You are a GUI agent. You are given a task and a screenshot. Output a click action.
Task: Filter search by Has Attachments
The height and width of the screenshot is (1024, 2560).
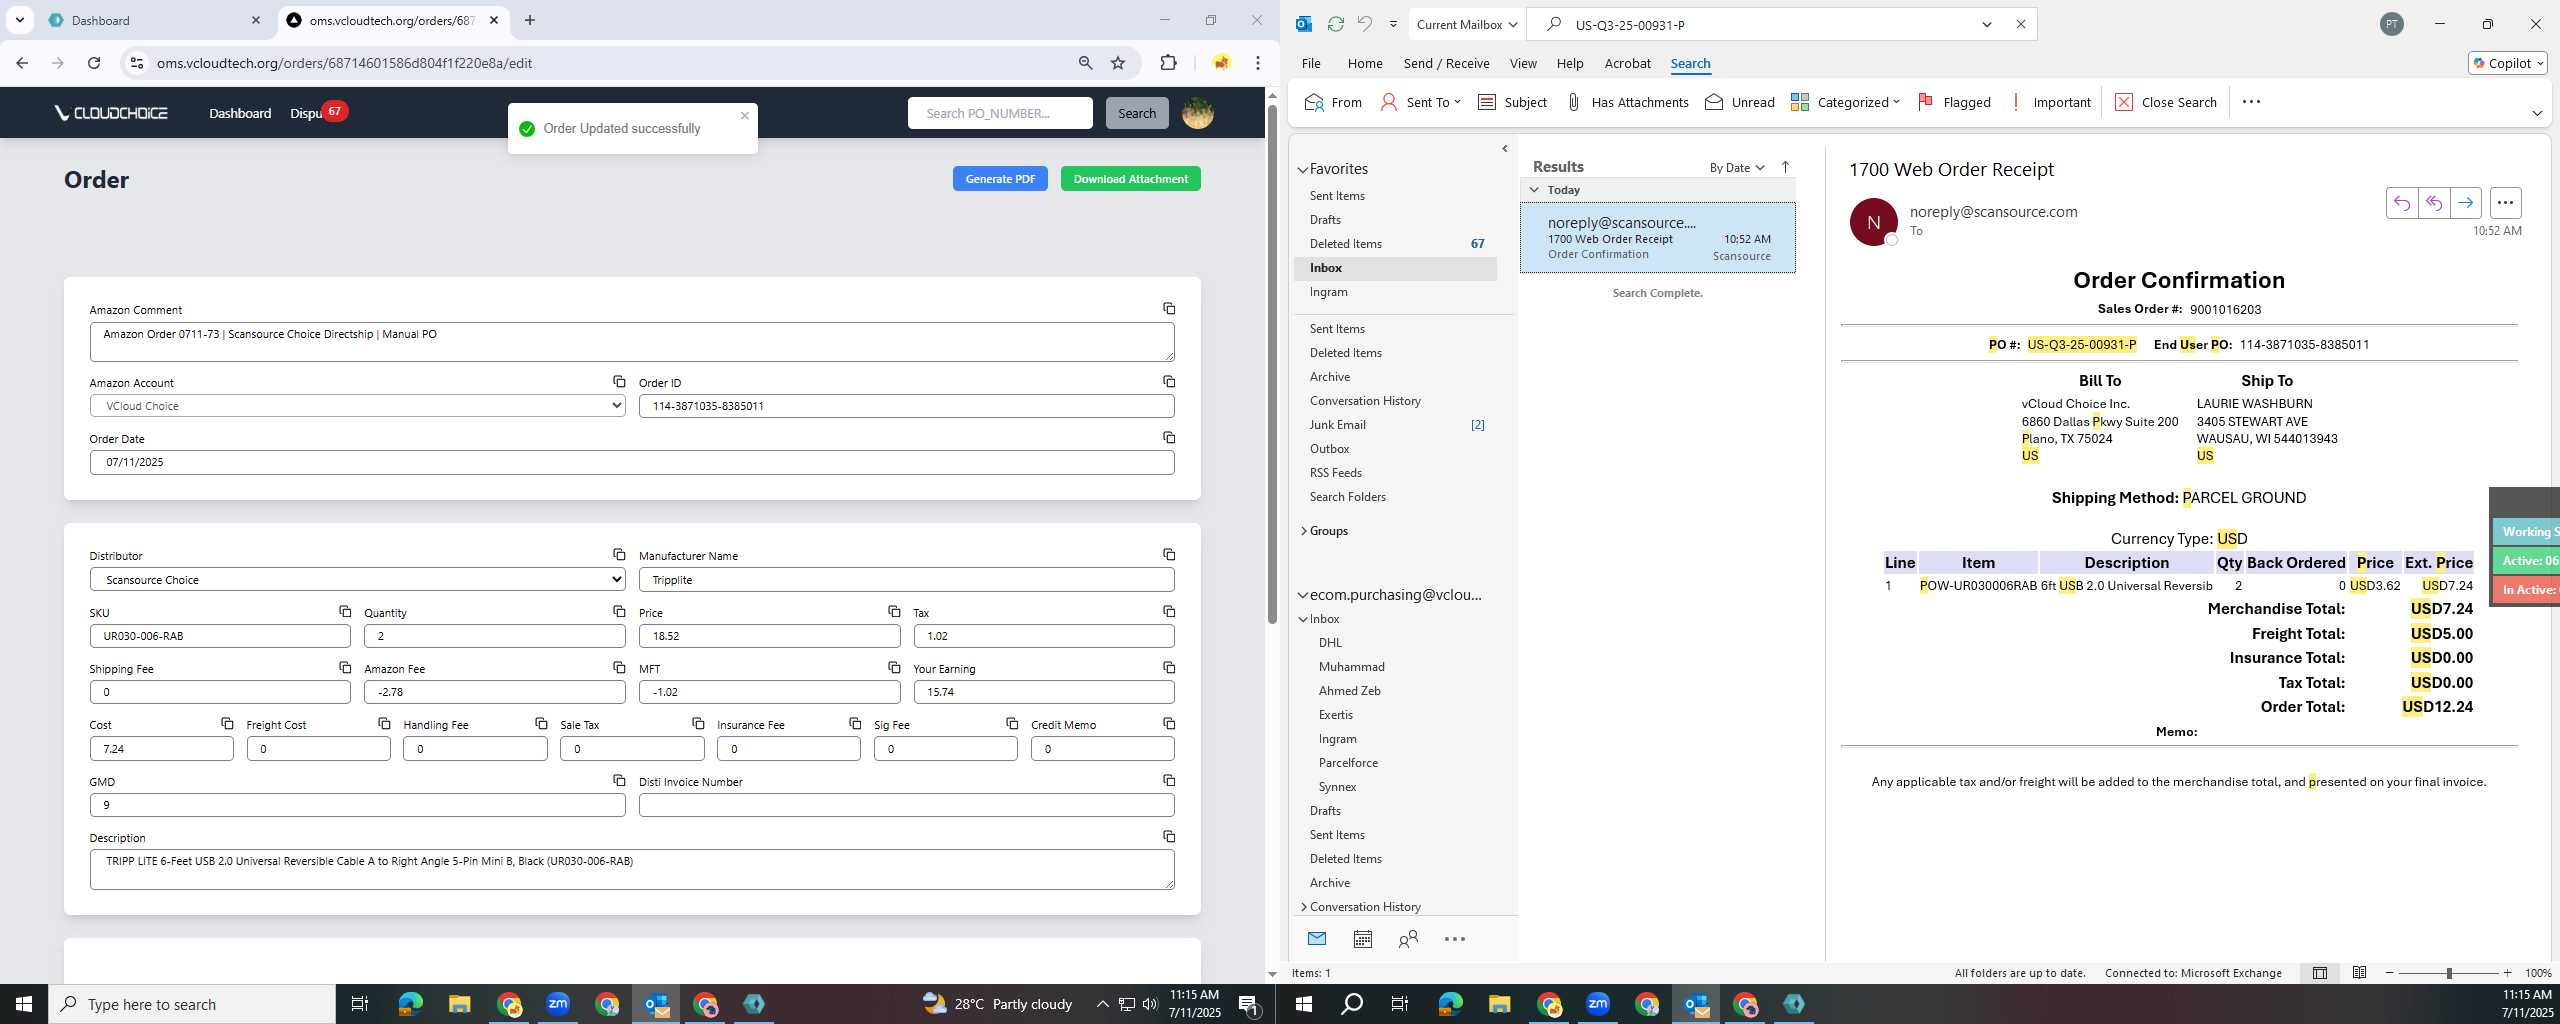click(x=1626, y=102)
